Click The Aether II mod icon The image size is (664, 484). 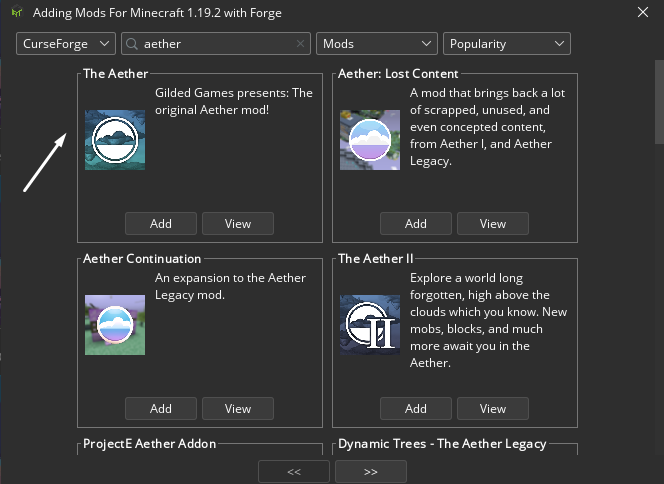pos(370,325)
